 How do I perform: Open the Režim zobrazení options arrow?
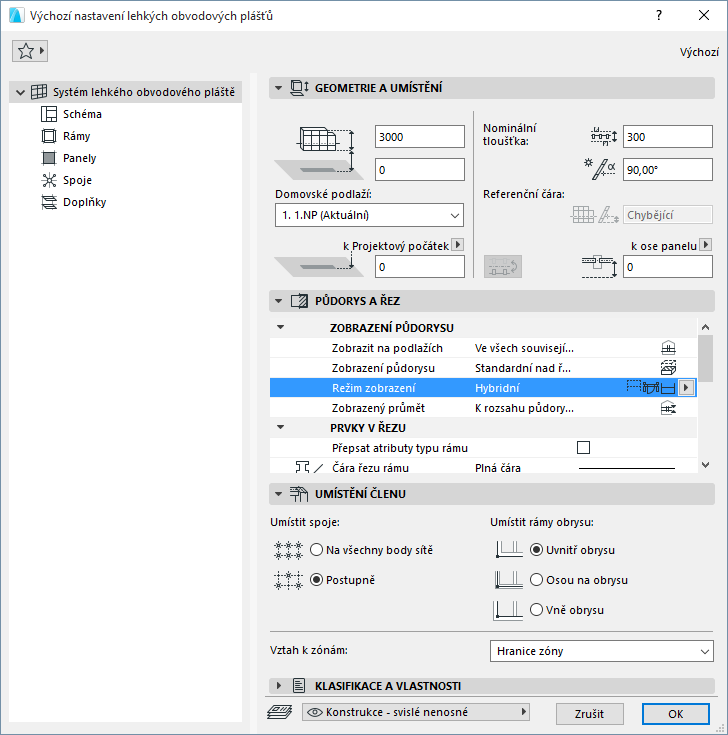pyautogui.click(x=686, y=388)
